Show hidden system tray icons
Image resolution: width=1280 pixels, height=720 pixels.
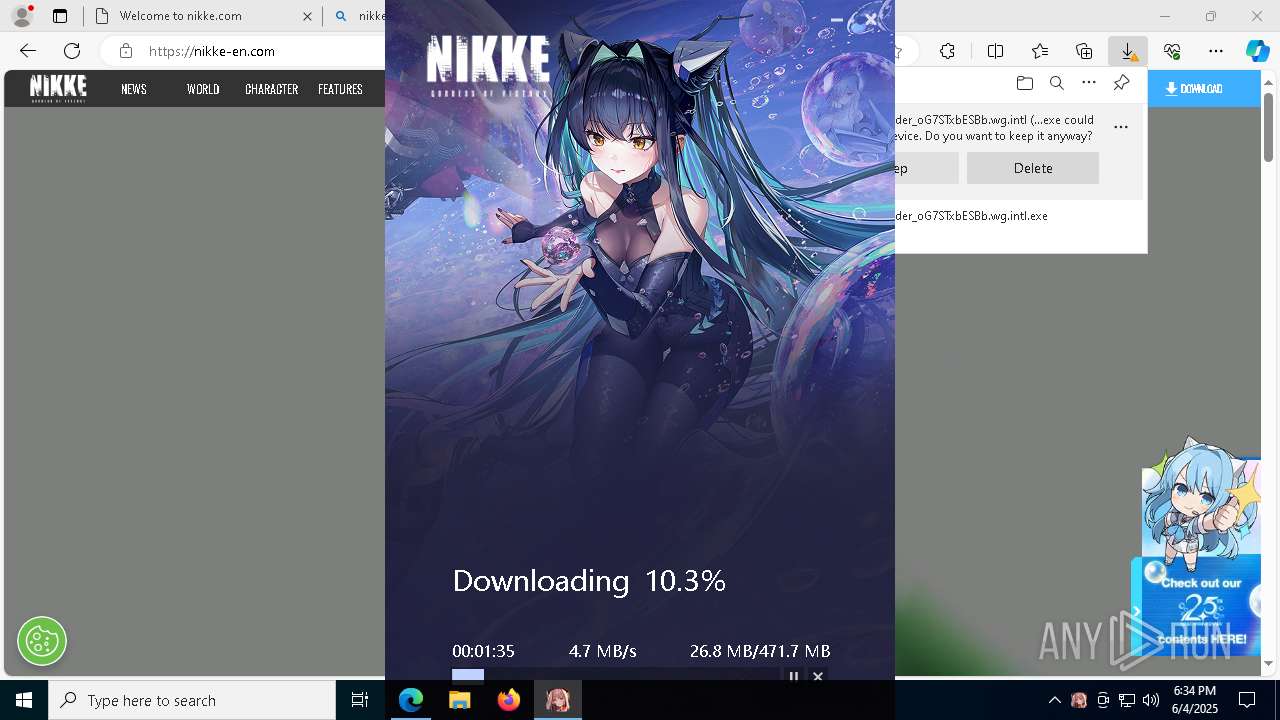[x=1054, y=700]
